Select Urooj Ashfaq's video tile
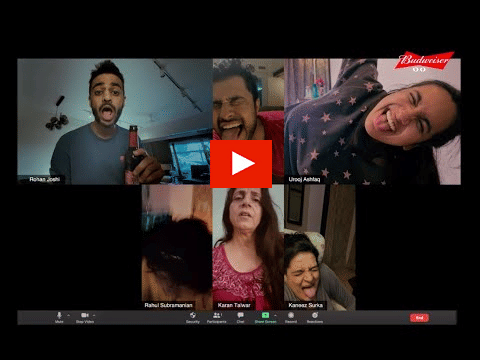The height and width of the screenshot is (360, 480). point(373,122)
